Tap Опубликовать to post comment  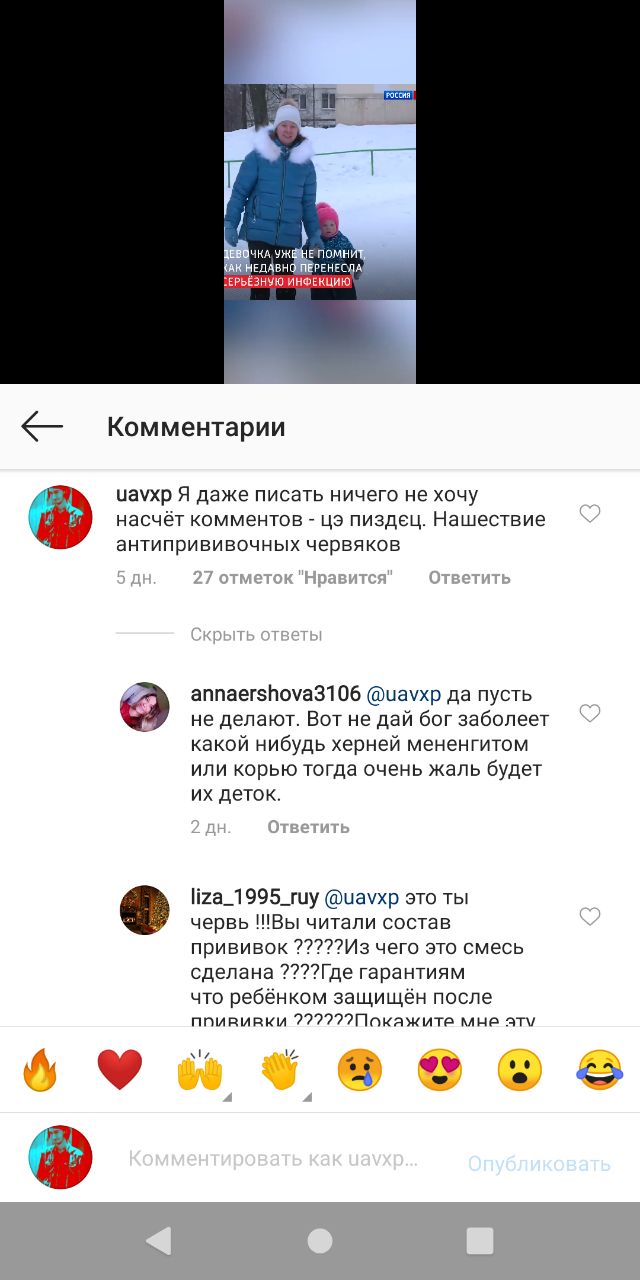pos(539,1164)
